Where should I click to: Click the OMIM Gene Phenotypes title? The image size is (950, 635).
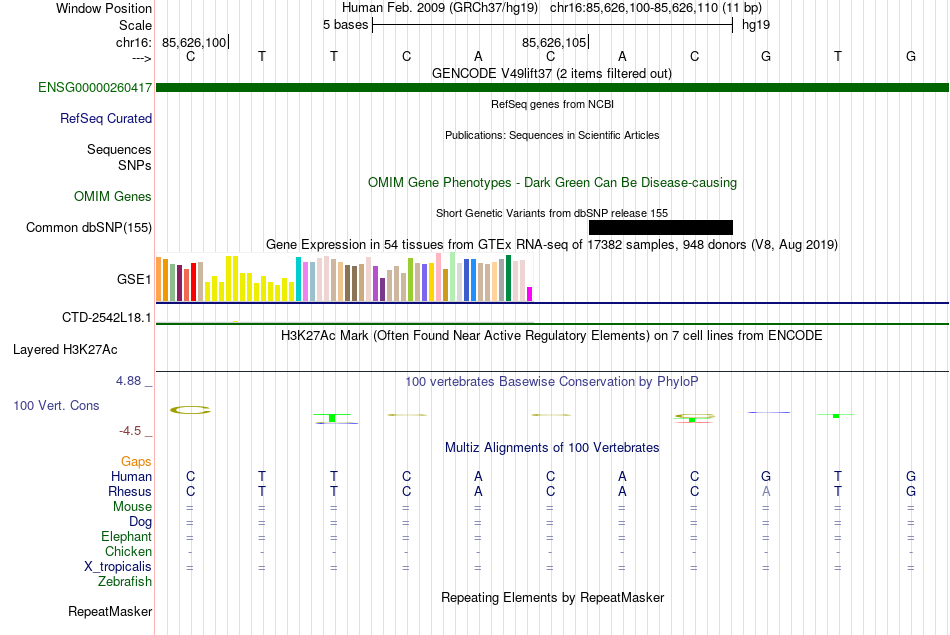(553, 182)
